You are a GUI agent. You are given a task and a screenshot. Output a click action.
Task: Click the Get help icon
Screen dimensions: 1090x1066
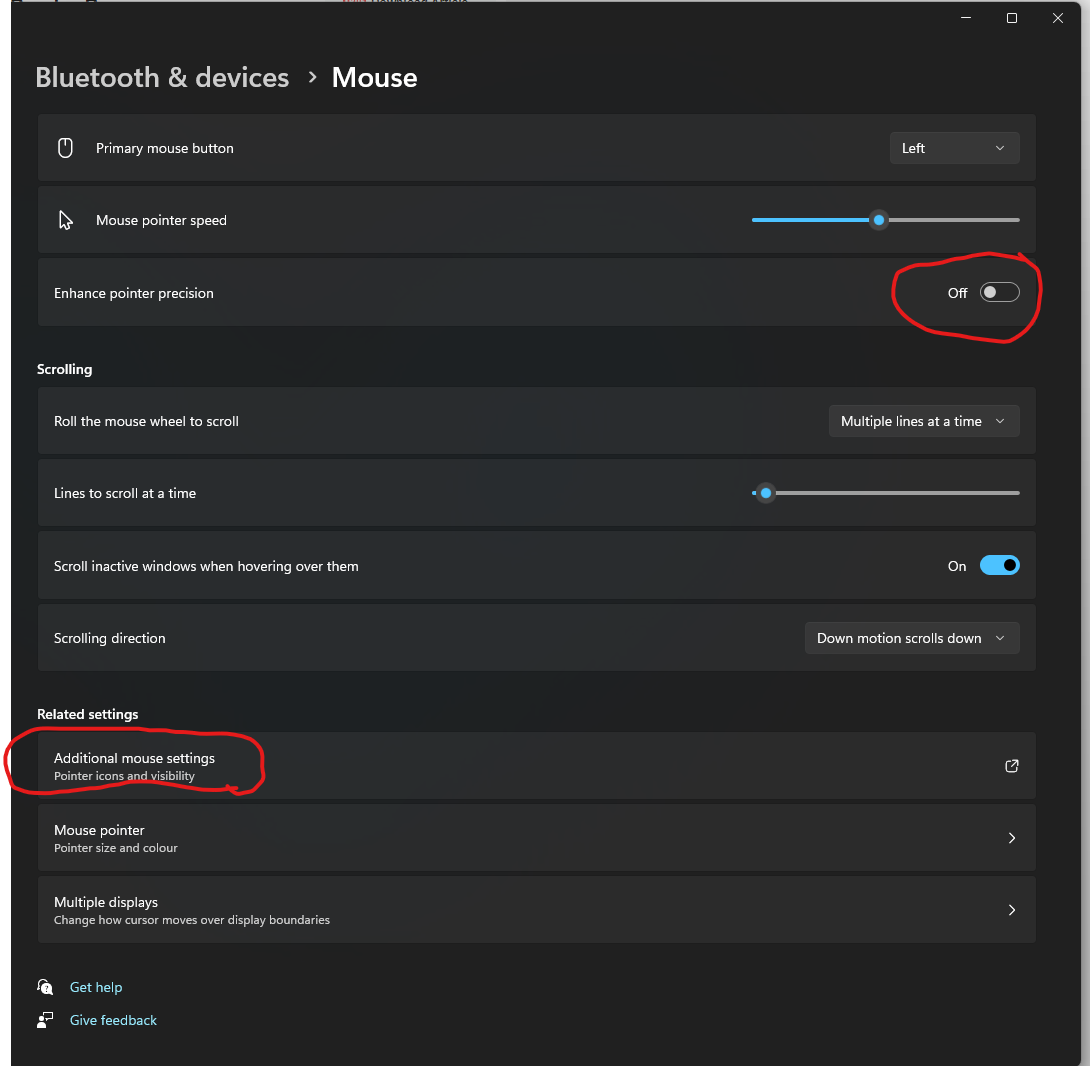(45, 987)
